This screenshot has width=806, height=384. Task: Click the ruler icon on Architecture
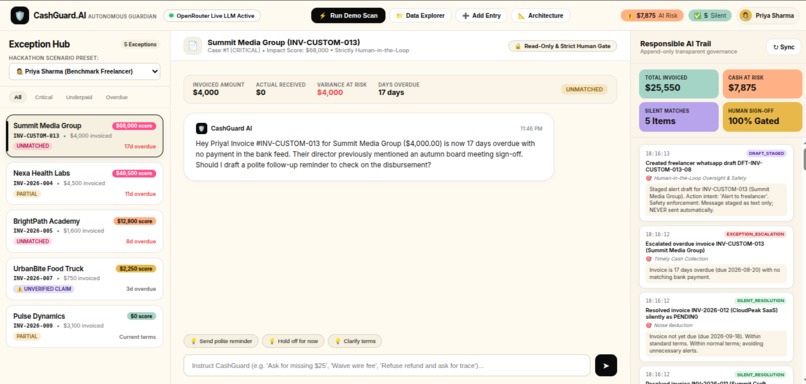pyautogui.click(x=521, y=16)
